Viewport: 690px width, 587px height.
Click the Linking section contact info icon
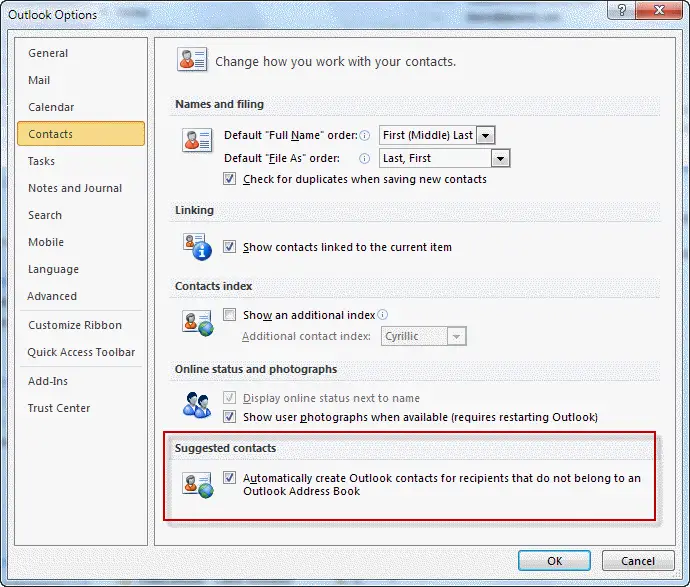(197, 247)
